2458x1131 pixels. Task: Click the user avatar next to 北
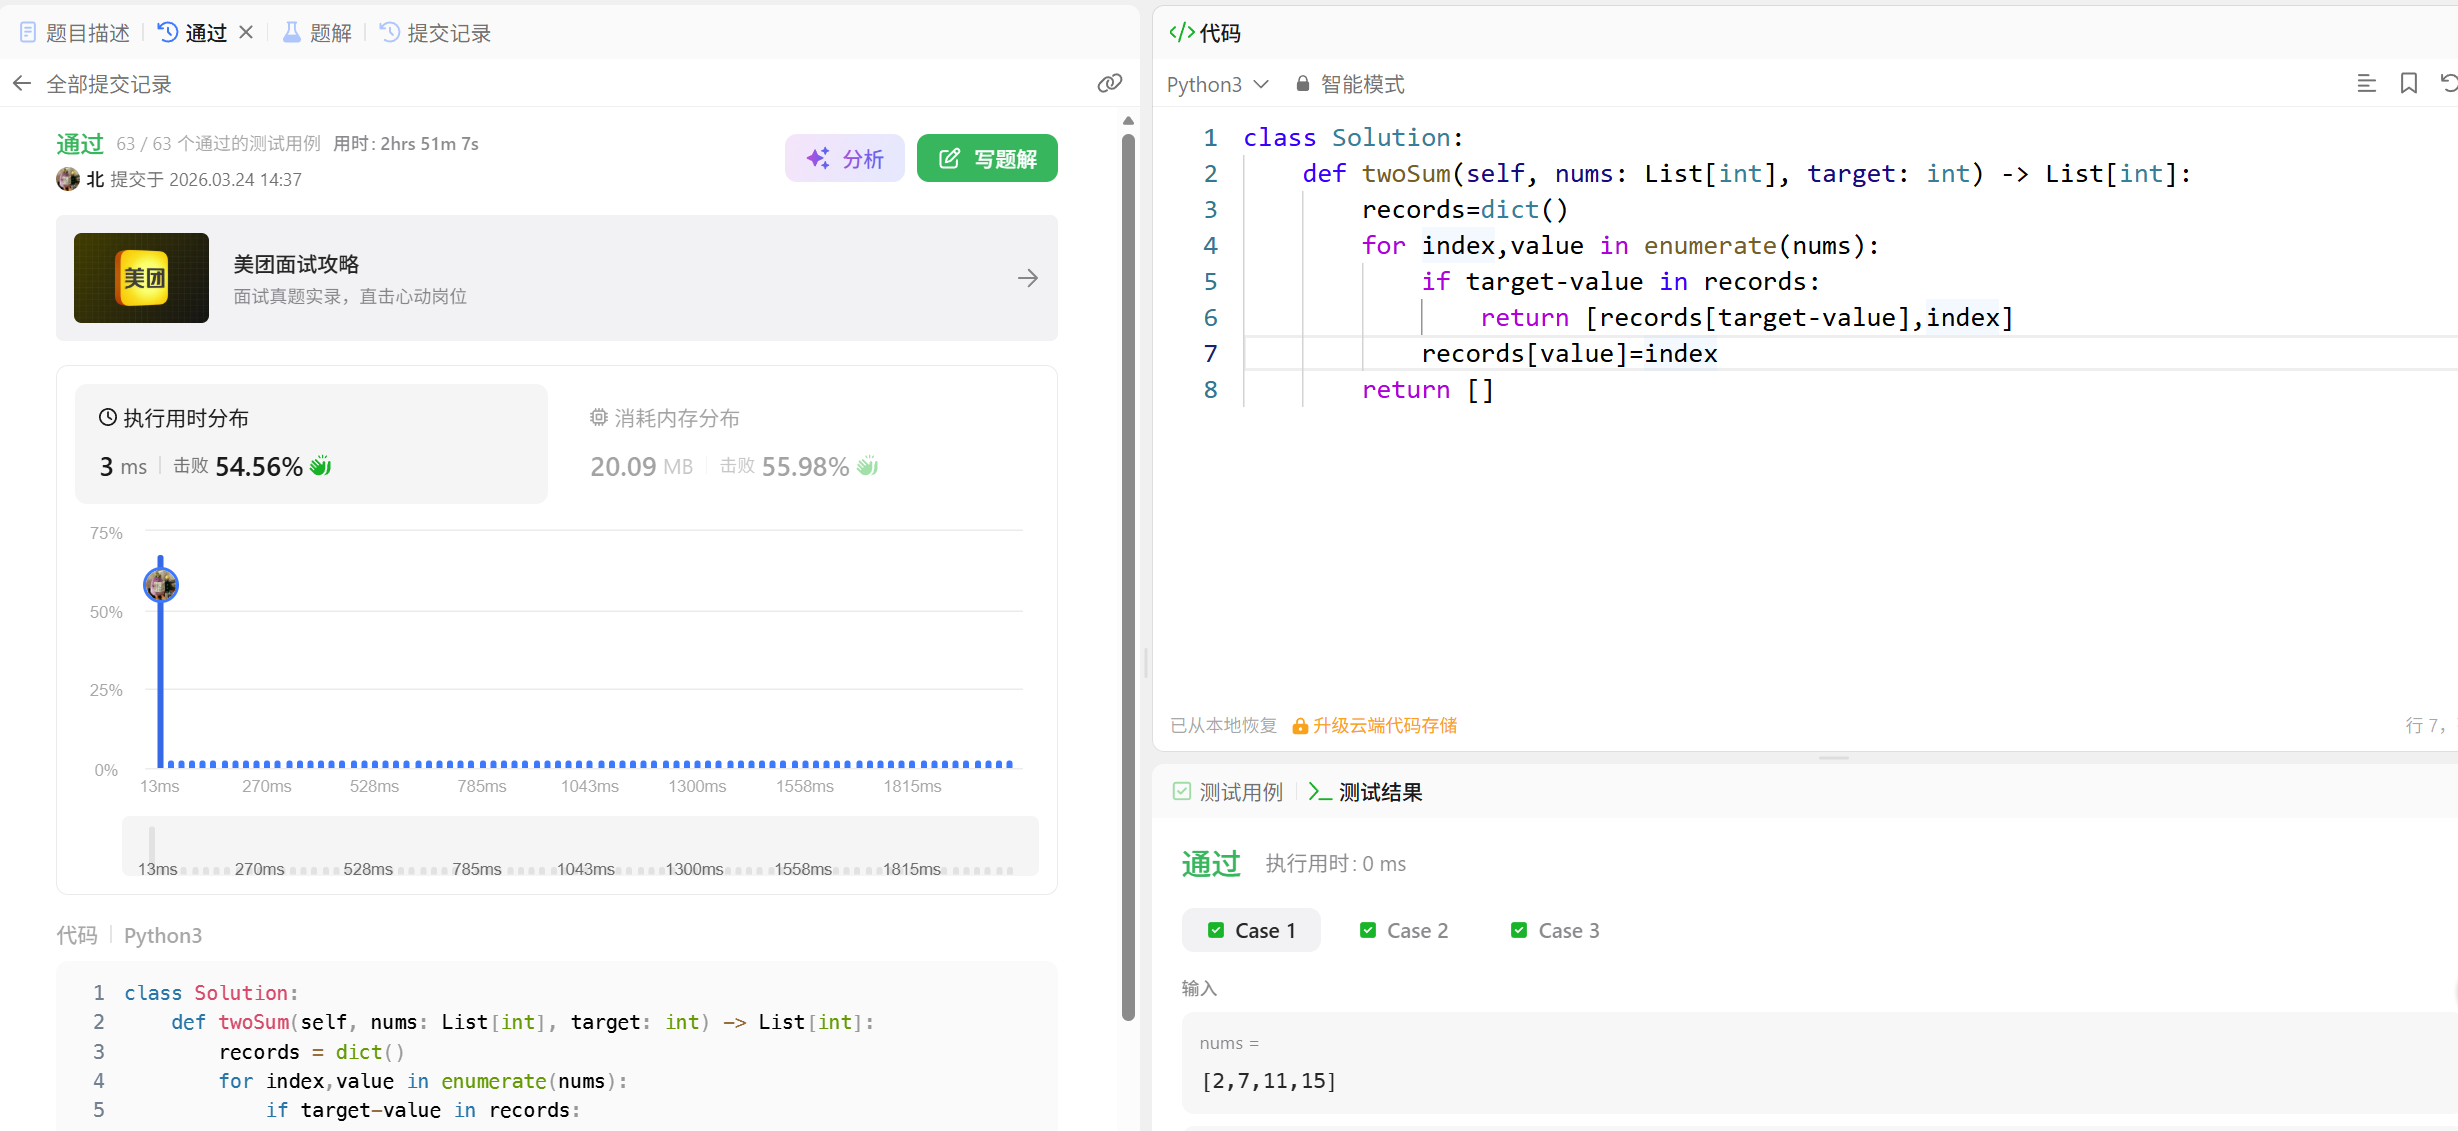tap(68, 179)
